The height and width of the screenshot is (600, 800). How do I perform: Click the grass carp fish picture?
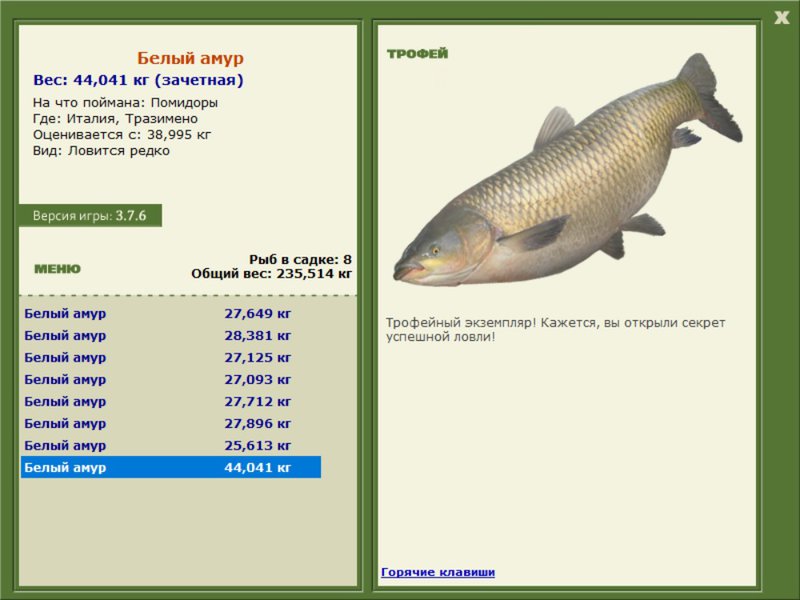(x=567, y=171)
